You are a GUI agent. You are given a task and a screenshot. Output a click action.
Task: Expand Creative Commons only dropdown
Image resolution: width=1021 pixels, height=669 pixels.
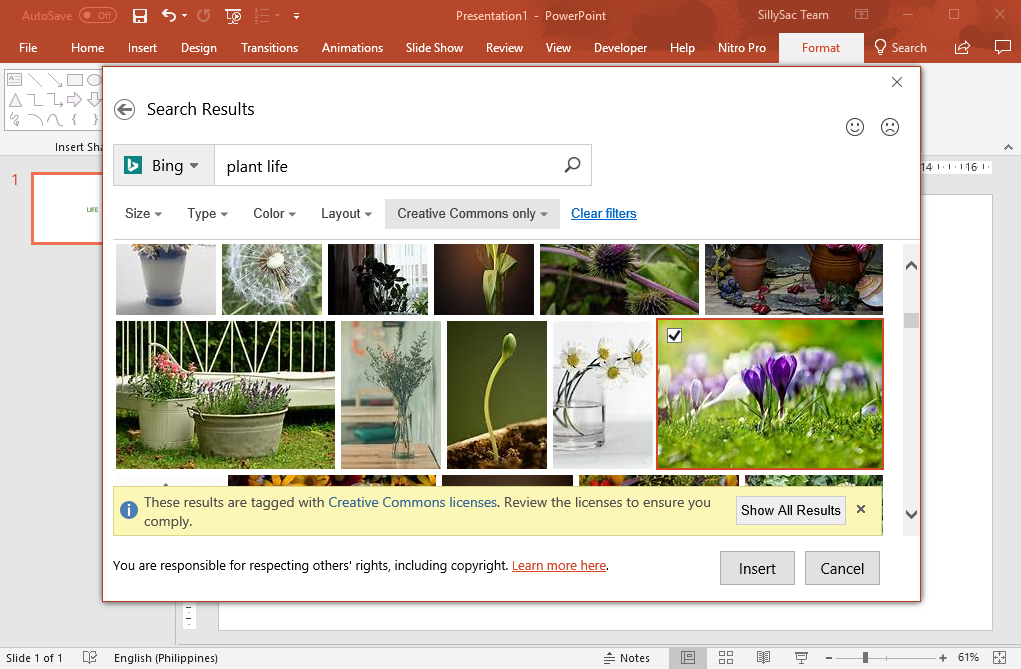(x=472, y=214)
